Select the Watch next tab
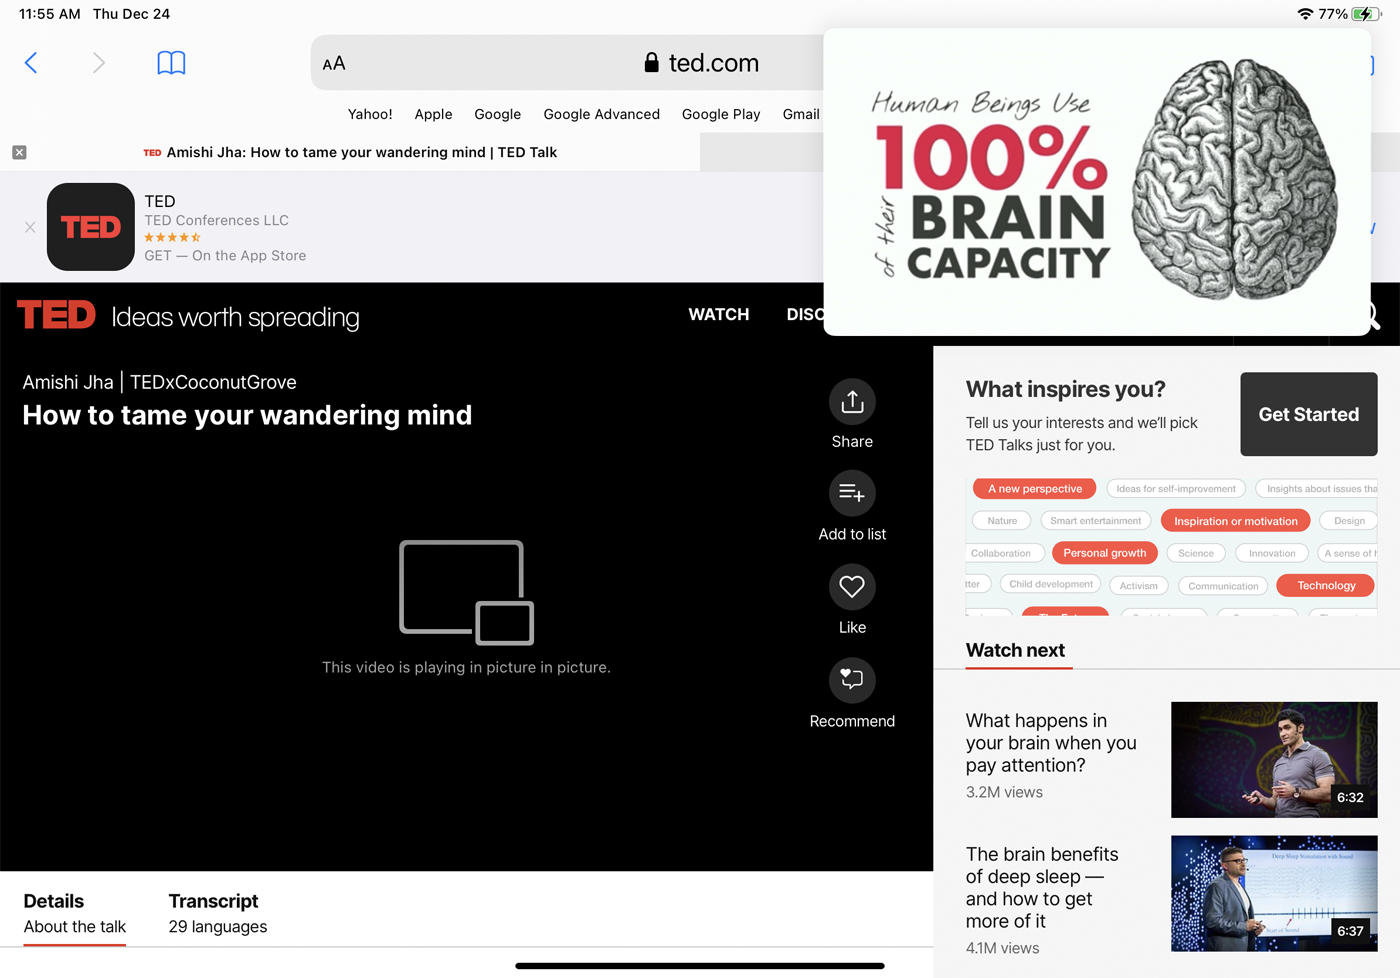This screenshot has width=1400, height=978. pos(1015,650)
